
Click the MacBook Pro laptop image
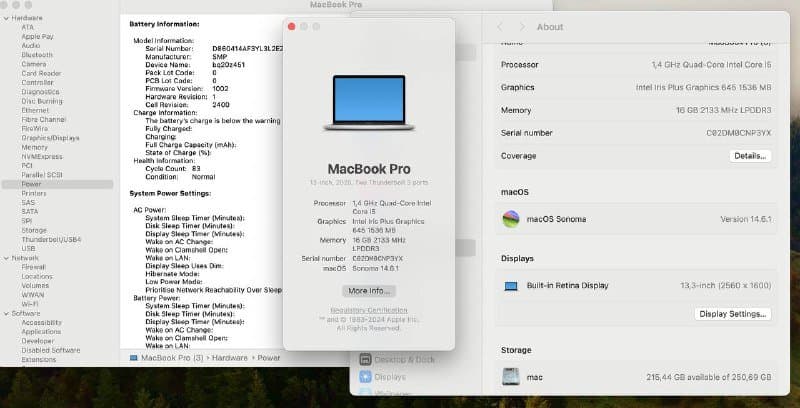(x=369, y=103)
